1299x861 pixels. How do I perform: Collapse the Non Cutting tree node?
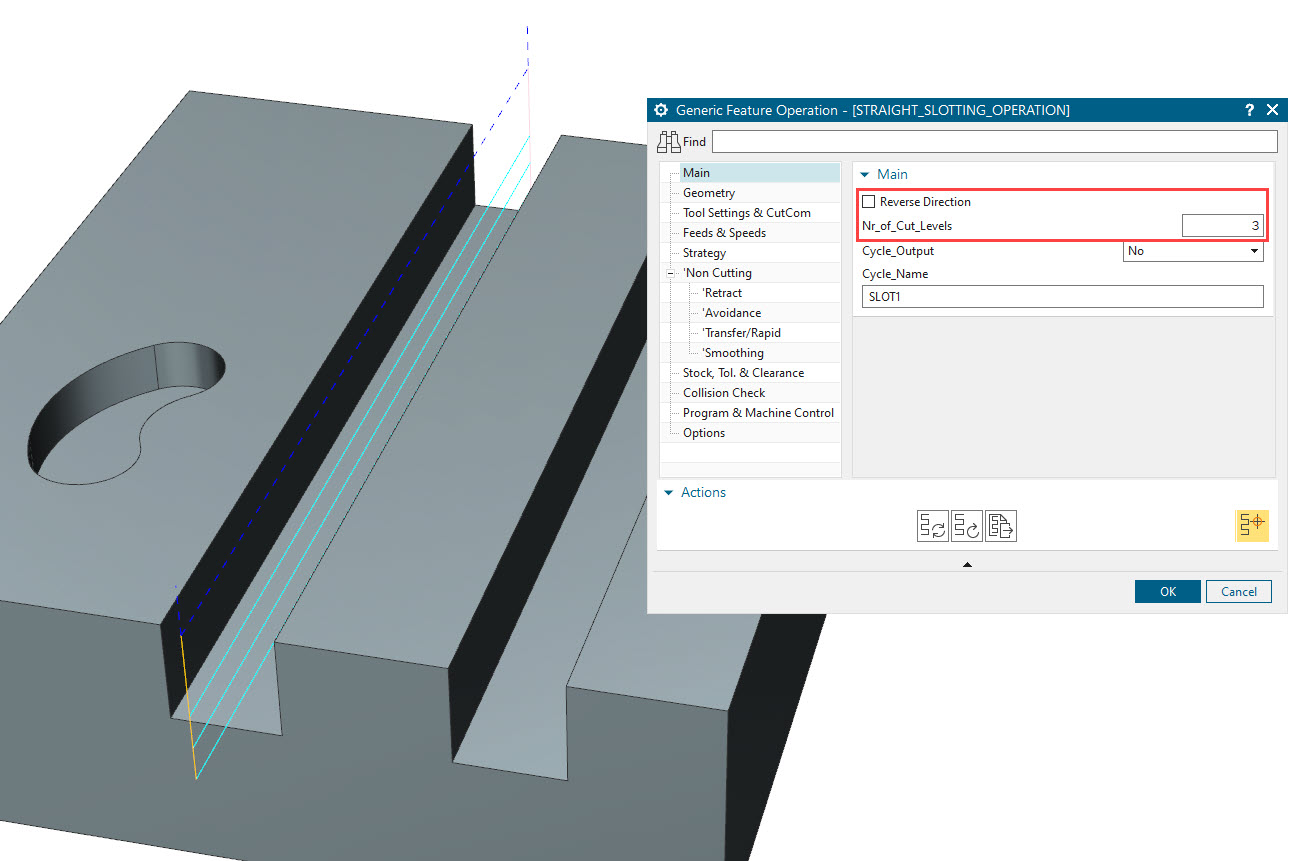click(670, 272)
